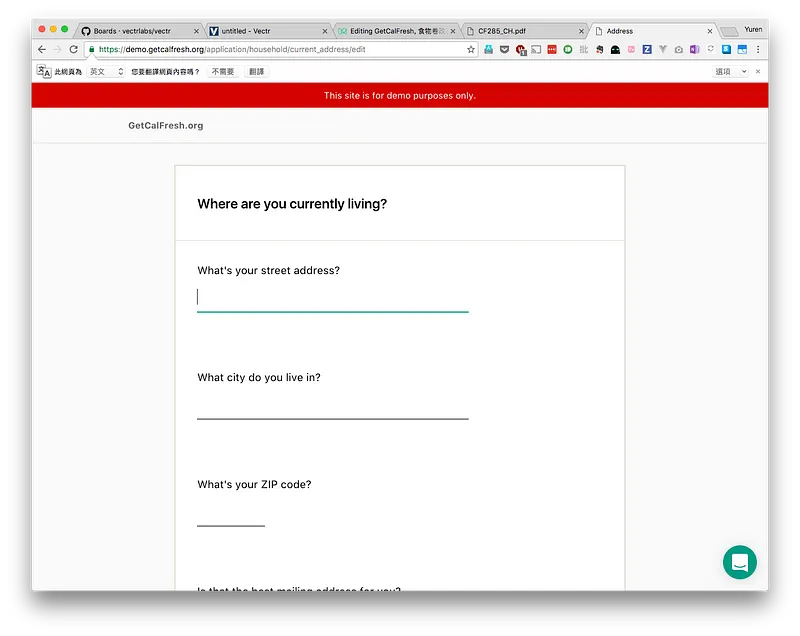This screenshot has height=636, width=800.
Task: Reload the page
Action: [73, 49]
